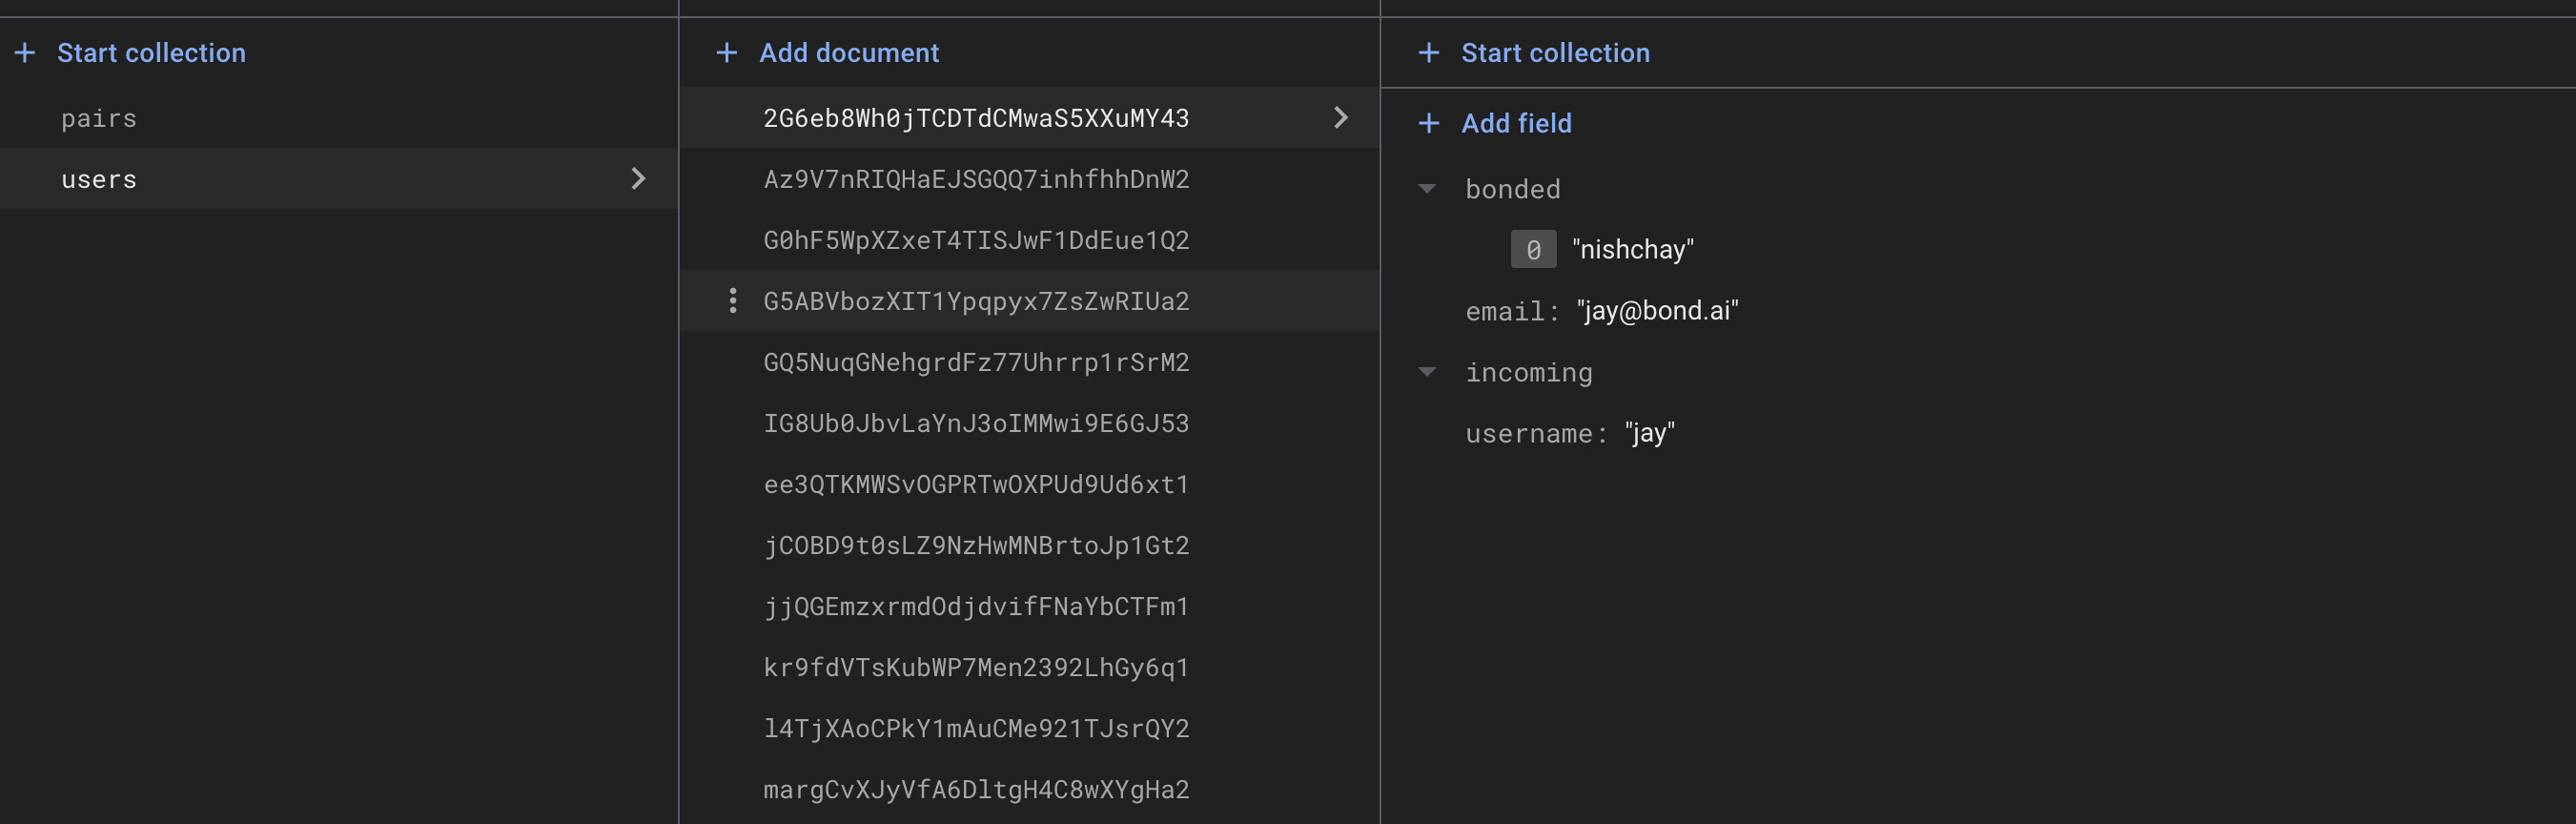The height and width of the screenshot is (824, 2576).
Task: Click plus icon in the collections panel
Action: click(25, 53)
